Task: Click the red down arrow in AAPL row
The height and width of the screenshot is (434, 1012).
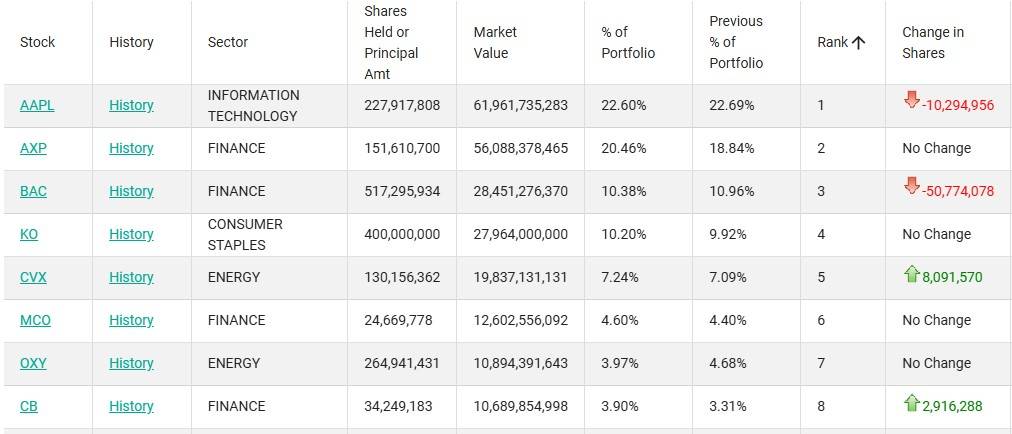Action: click(x=911, y=100)
